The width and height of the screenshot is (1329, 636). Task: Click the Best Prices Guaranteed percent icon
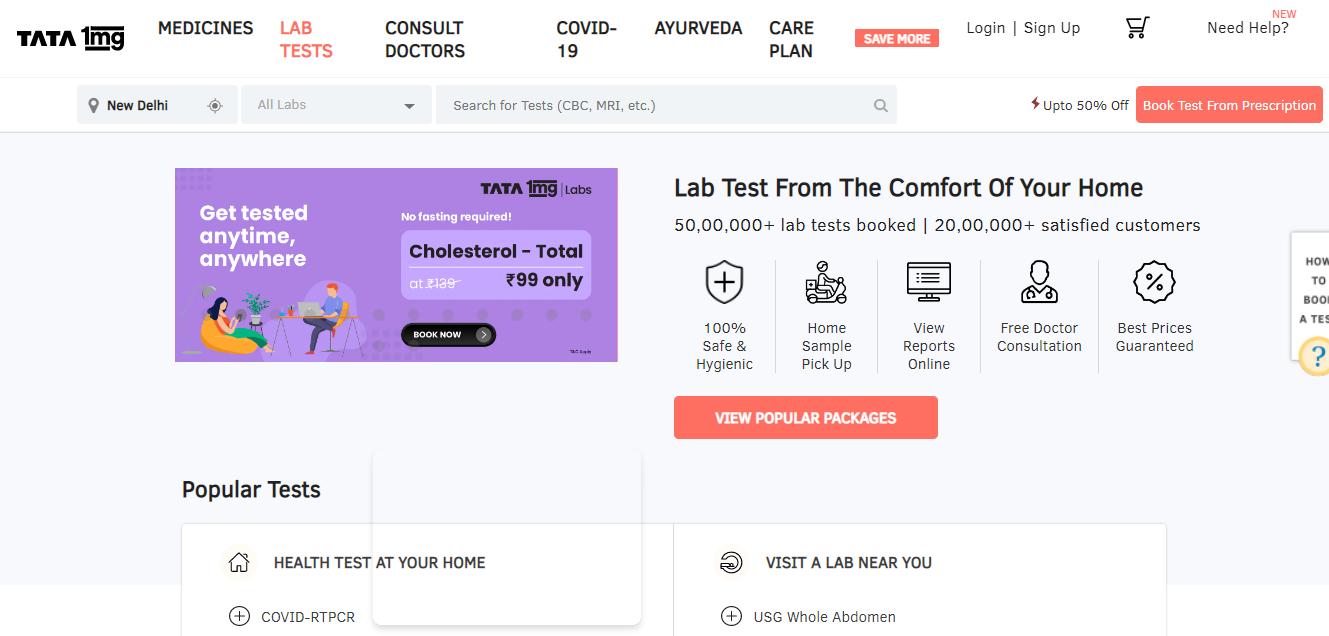coord(1154,282)
